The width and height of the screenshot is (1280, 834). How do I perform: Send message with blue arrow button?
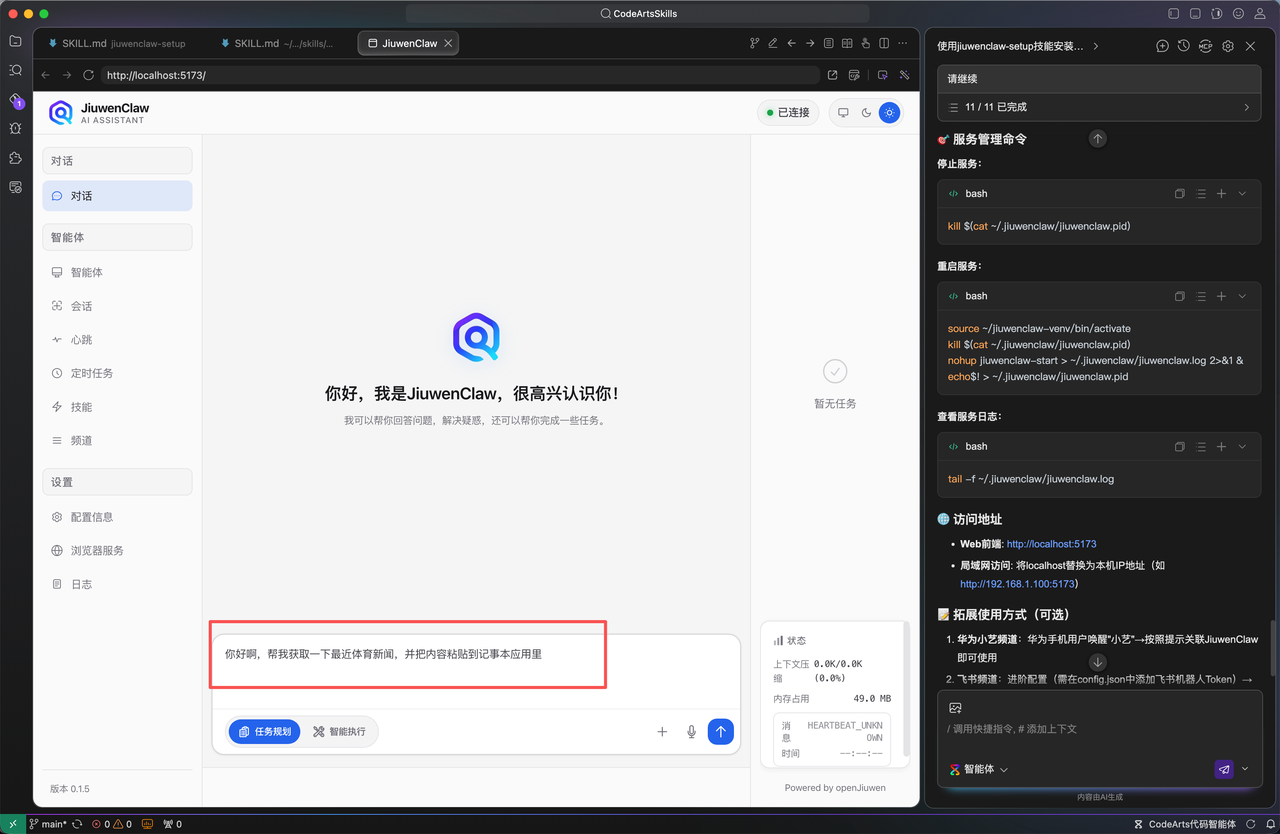point(720,732)
